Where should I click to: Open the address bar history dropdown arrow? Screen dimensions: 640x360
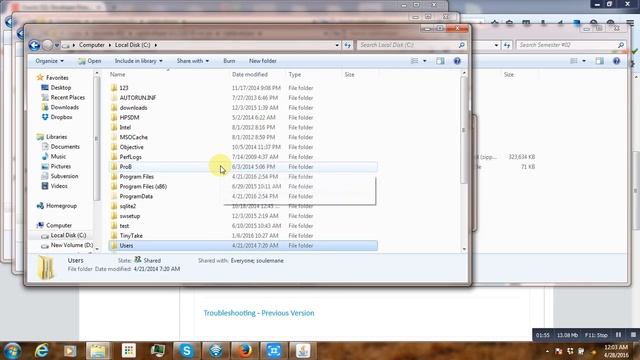(337, 45)
